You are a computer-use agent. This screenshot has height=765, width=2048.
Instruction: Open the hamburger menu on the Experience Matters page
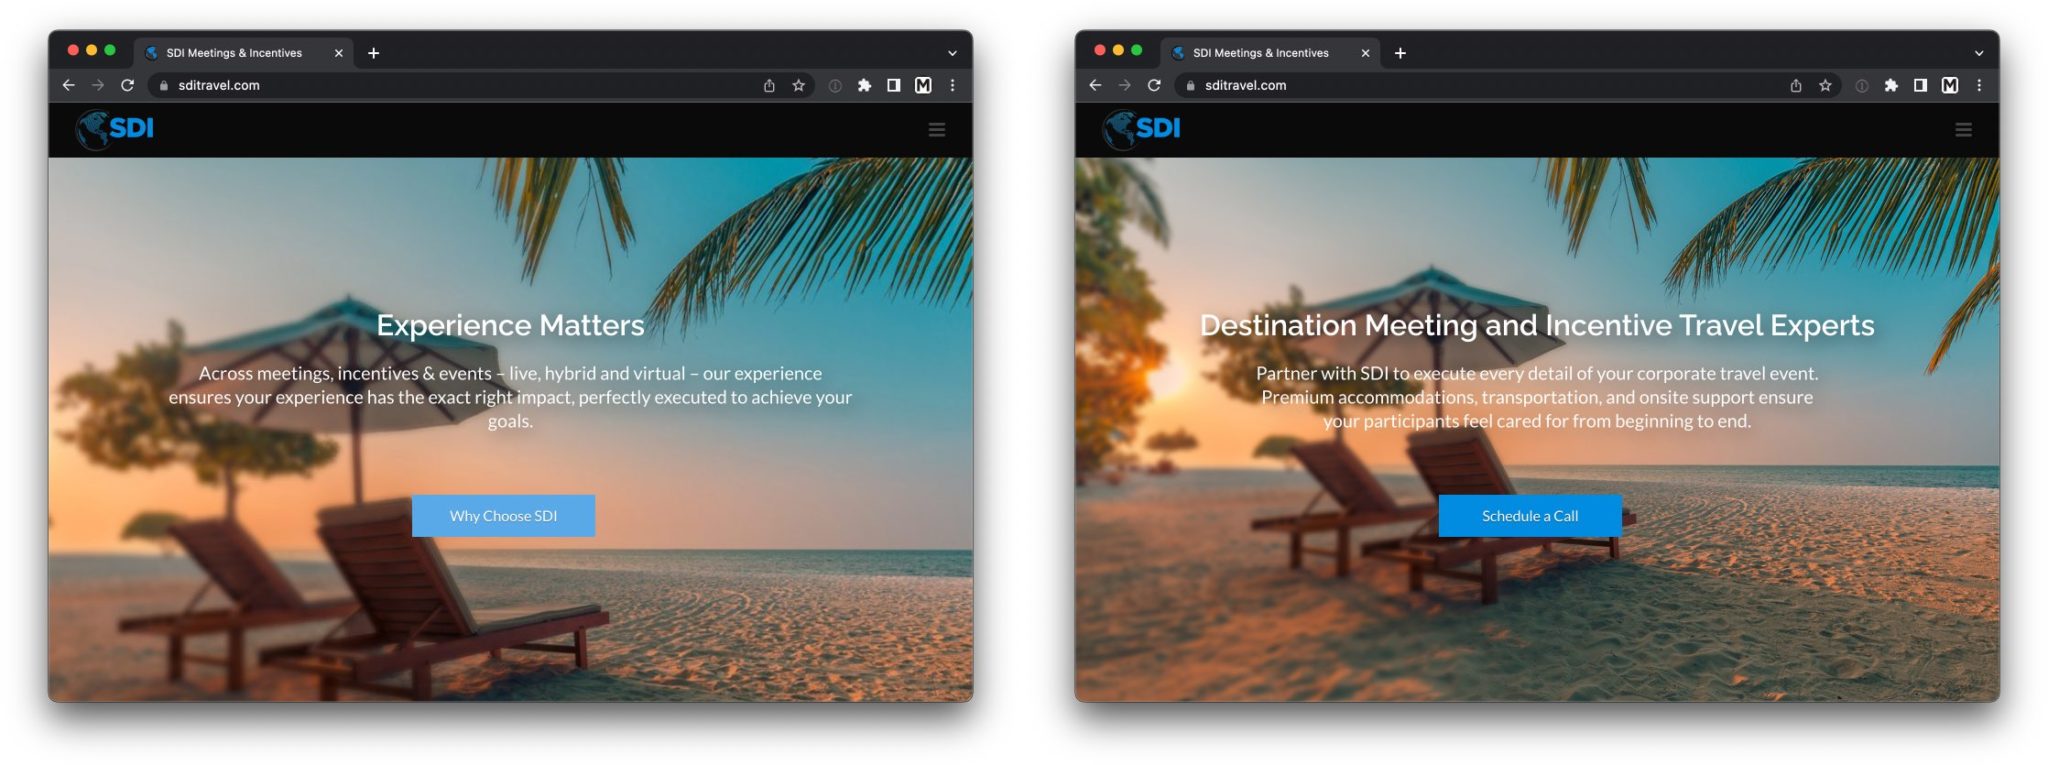936,130
